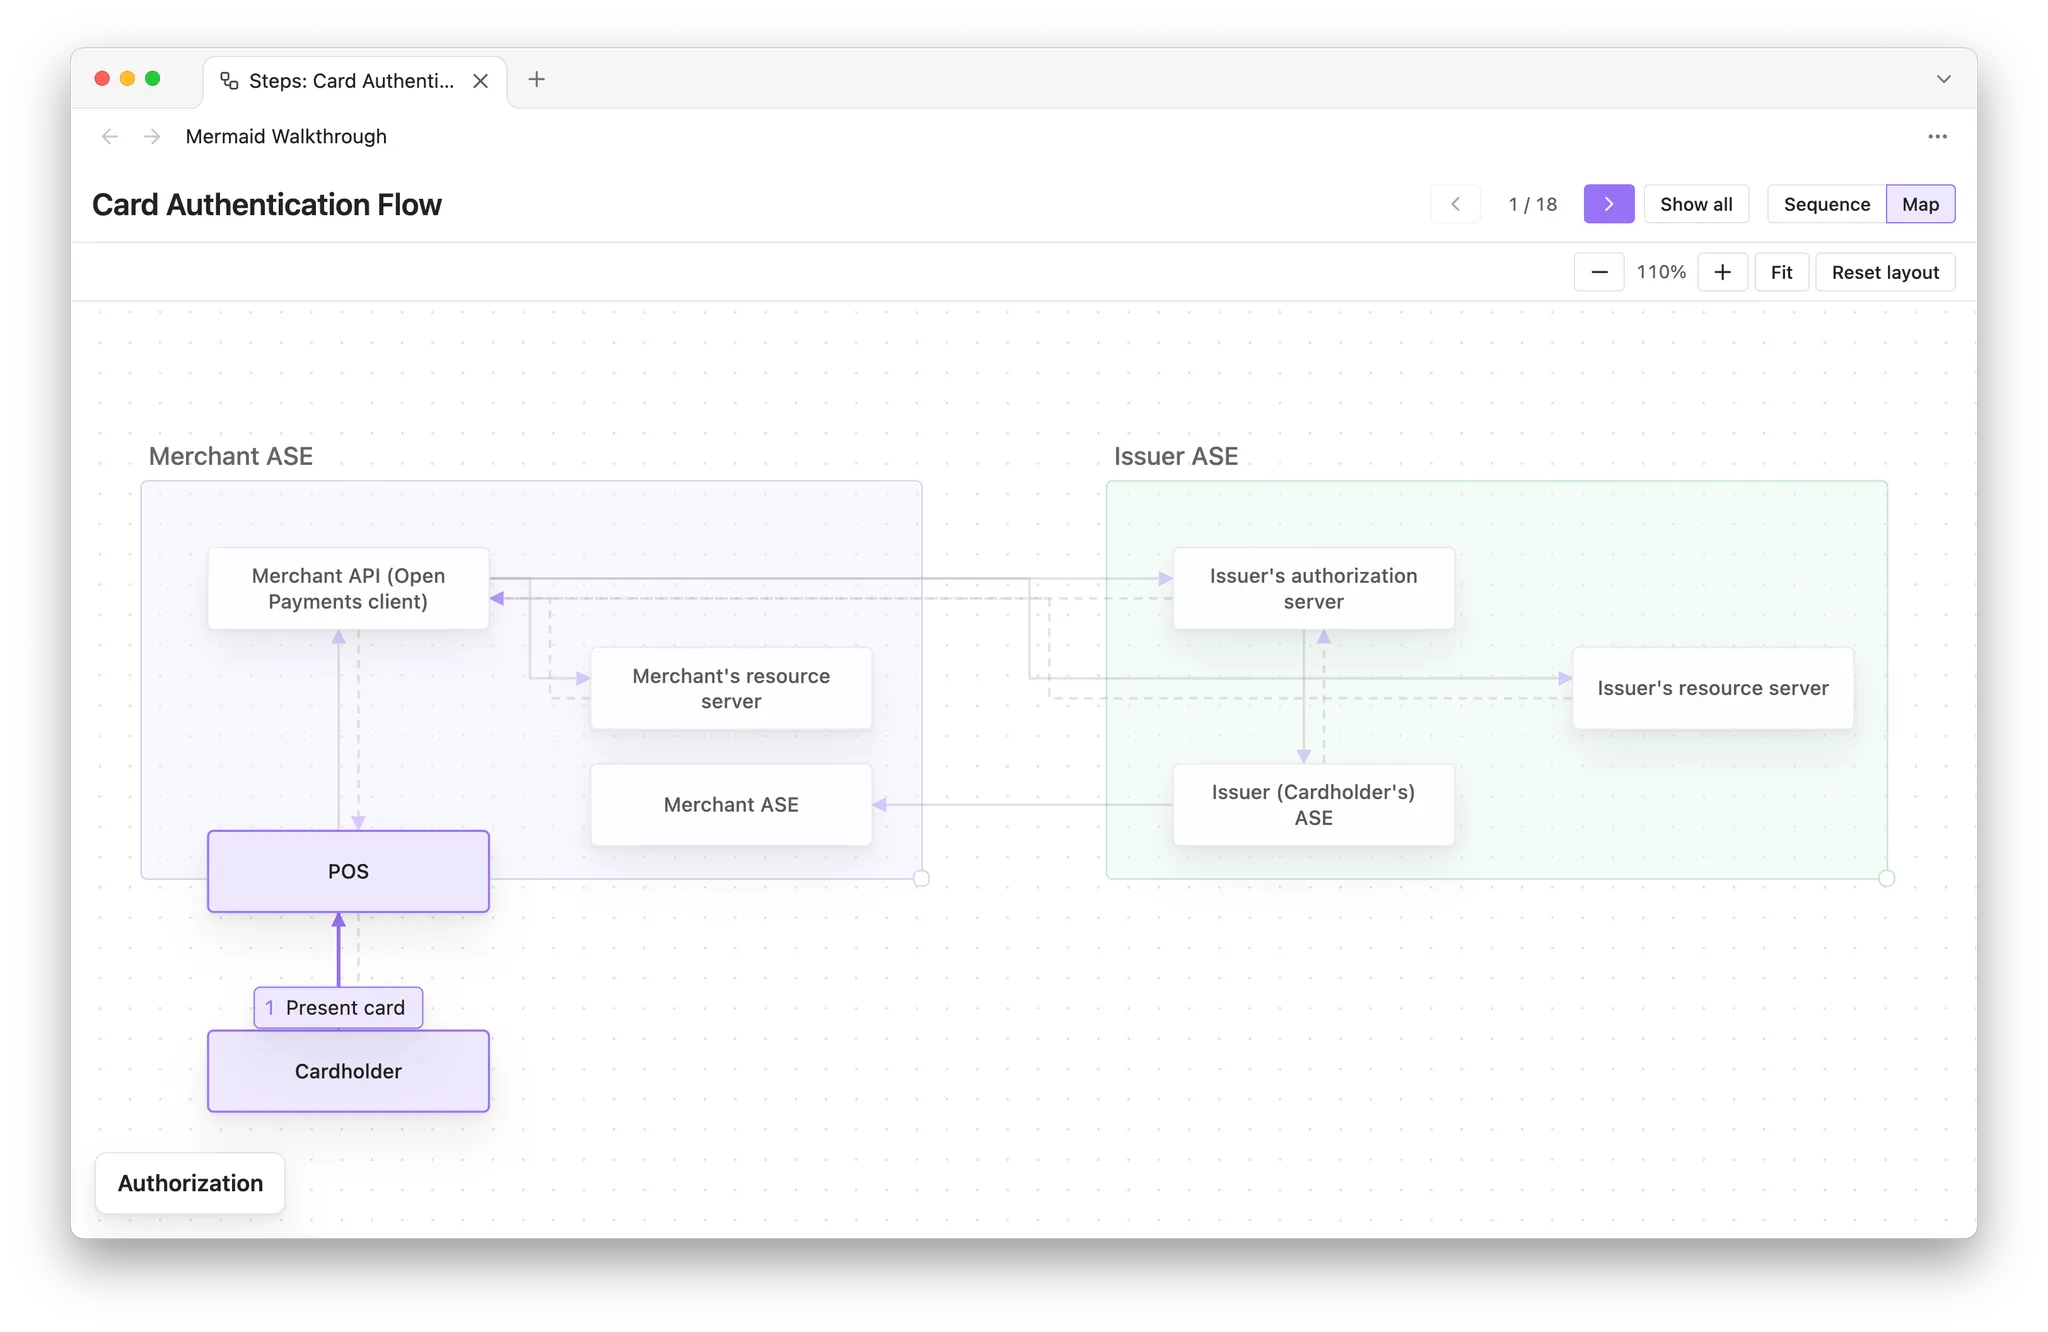Click the Issuer ASE group resize handle

pos(1886,878)
